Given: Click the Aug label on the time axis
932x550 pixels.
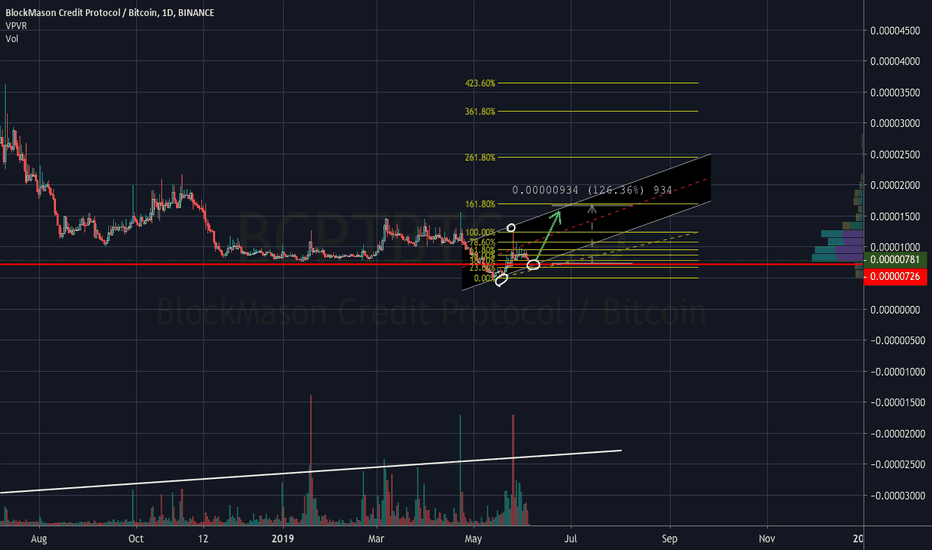Looking at the screenshot, I should [39, 539].
